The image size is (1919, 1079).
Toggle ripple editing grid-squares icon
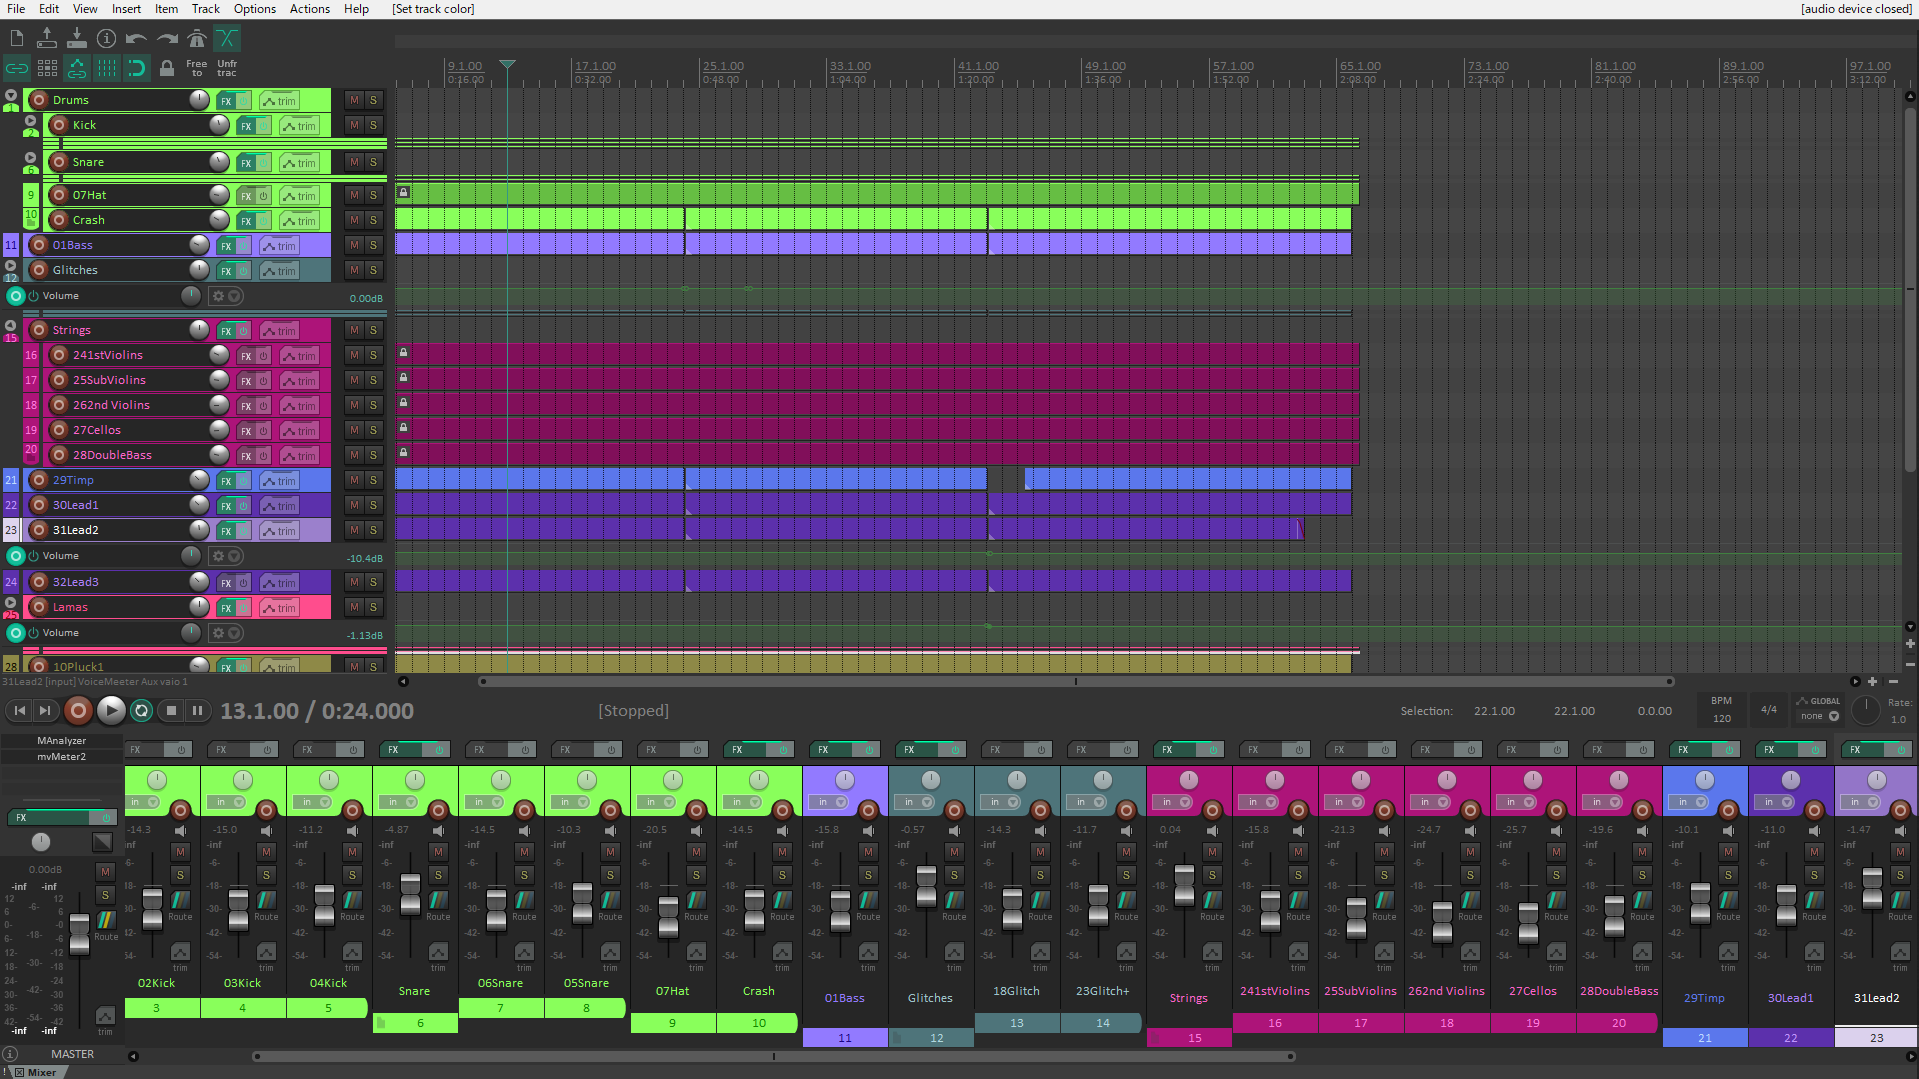pos(47,68)
